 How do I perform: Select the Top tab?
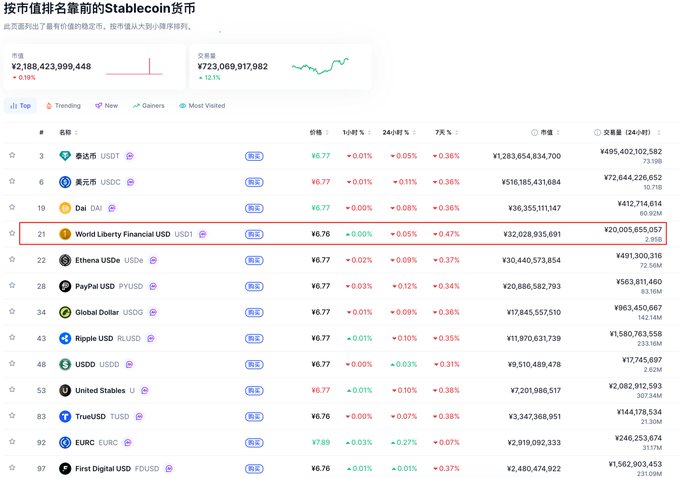tap(20, 105)
